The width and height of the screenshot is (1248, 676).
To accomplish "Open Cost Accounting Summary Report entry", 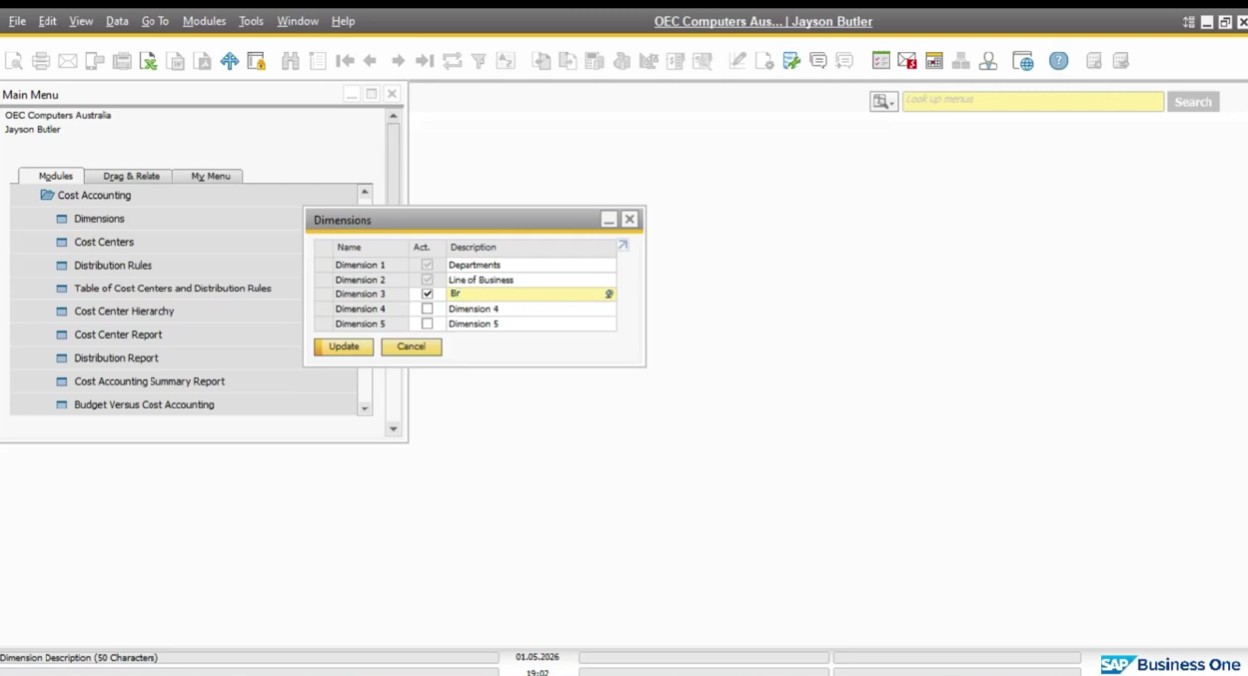I will coord(149,381).
